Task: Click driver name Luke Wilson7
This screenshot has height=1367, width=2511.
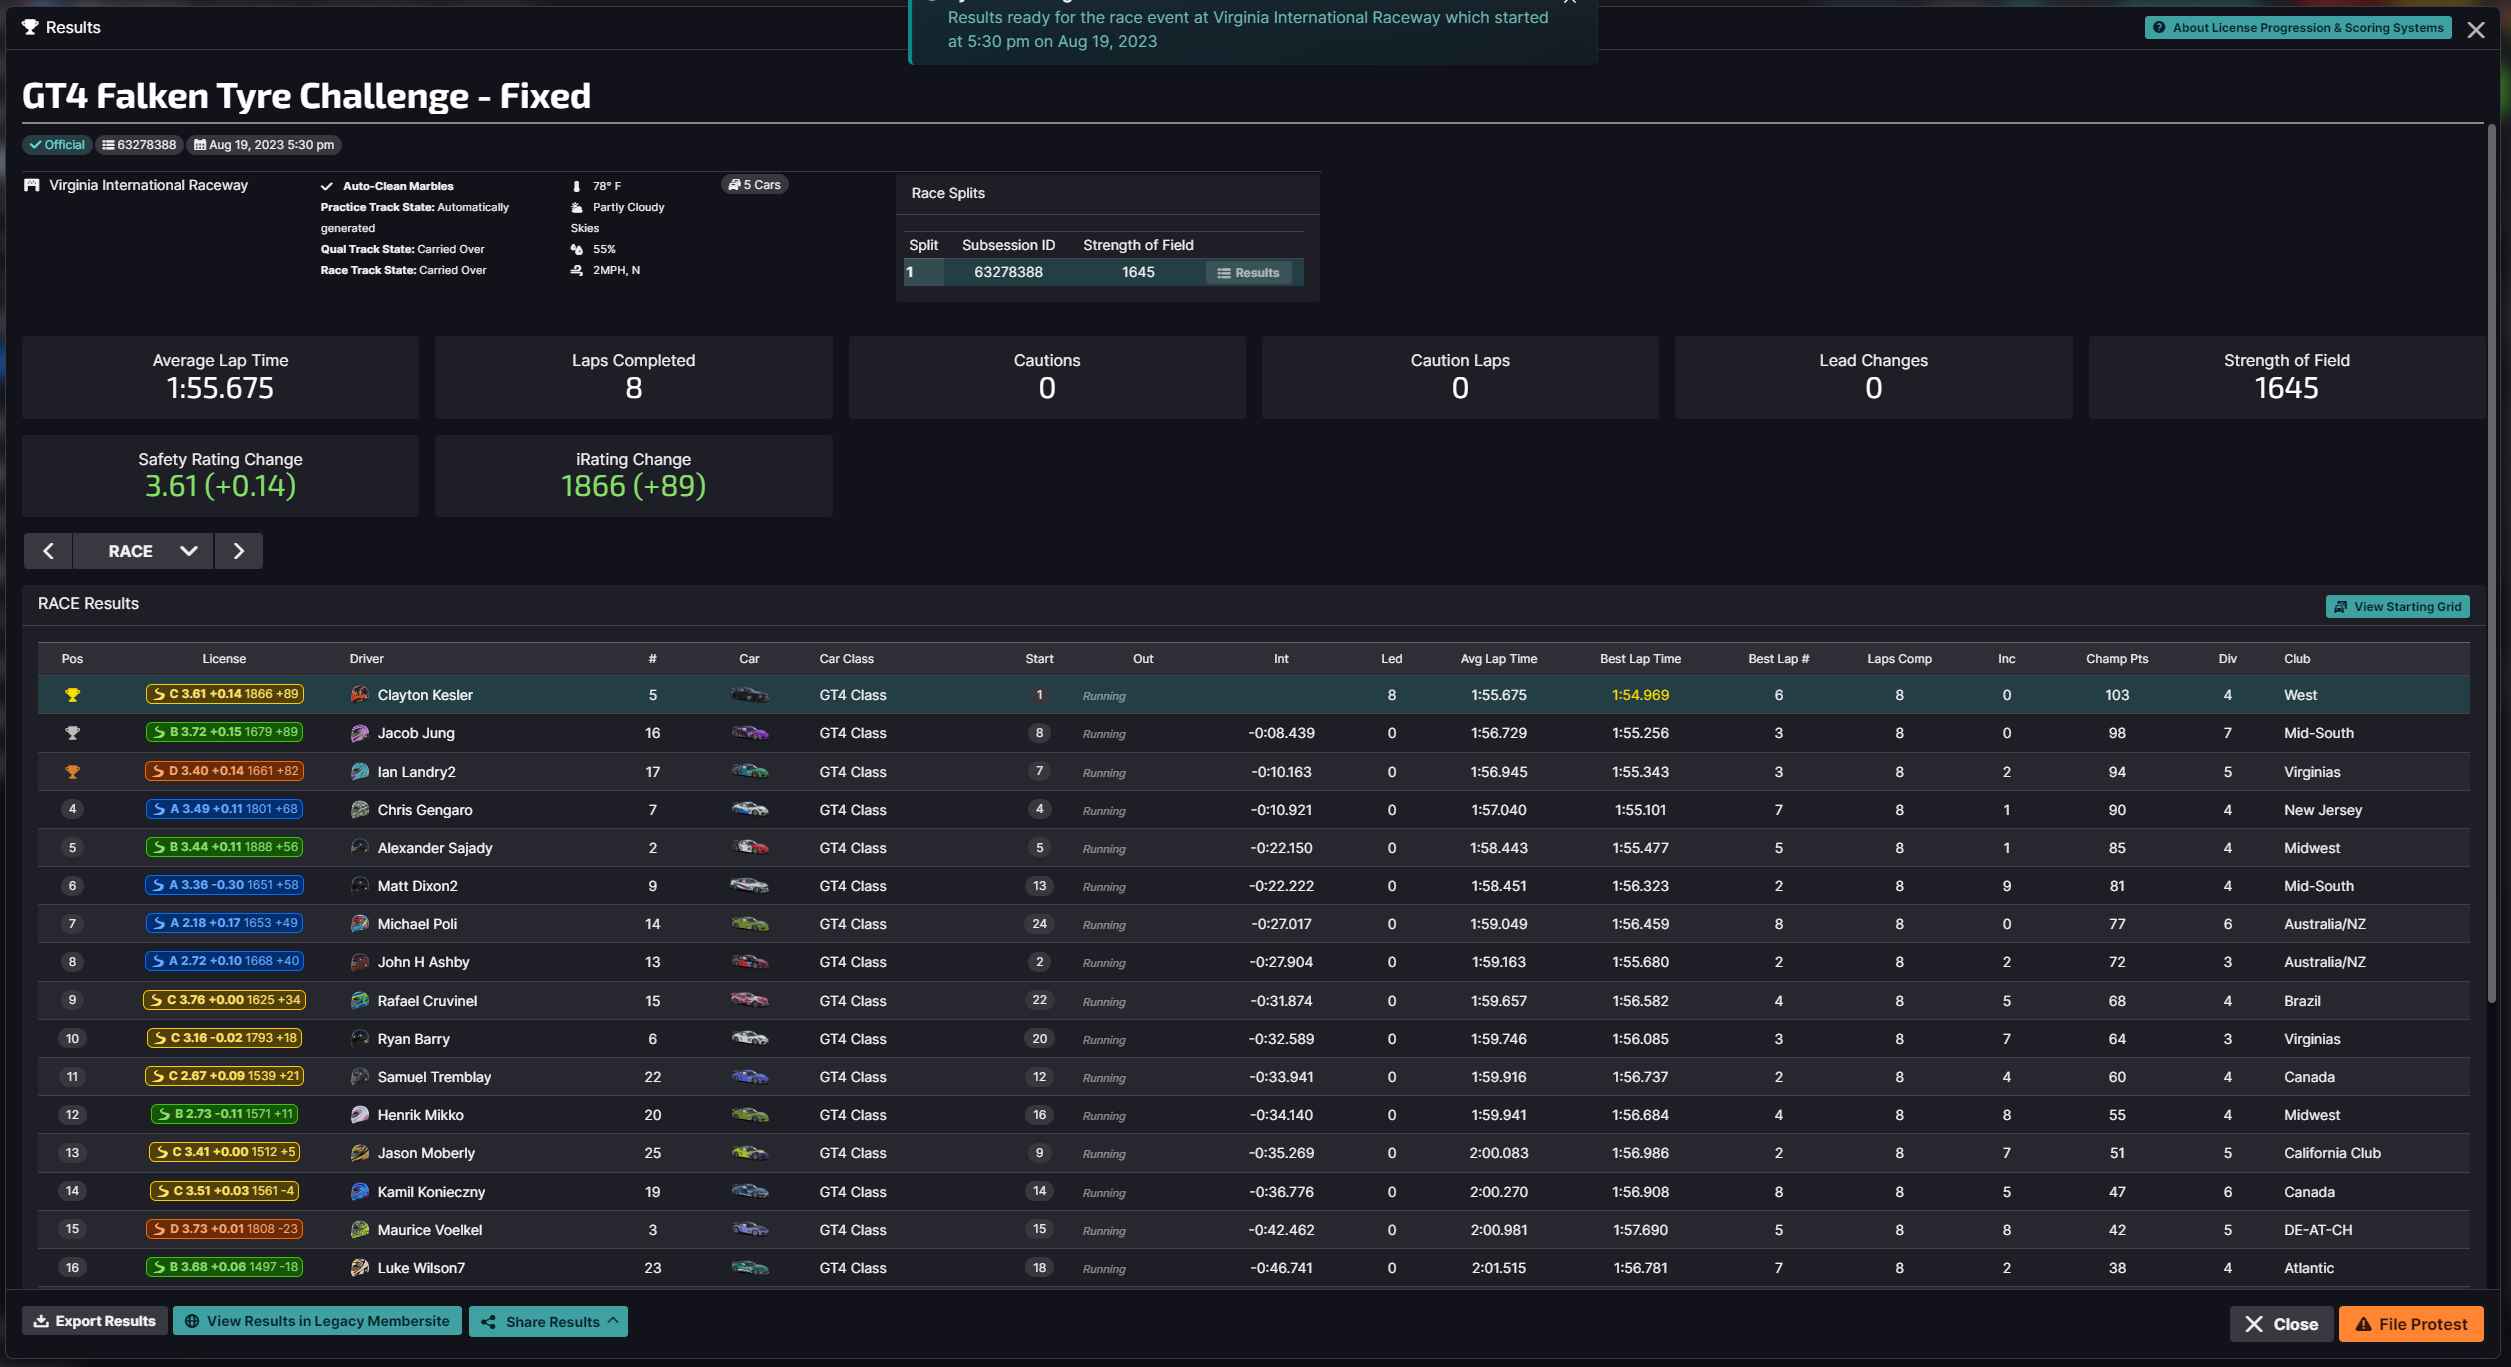Action: 421,1268
